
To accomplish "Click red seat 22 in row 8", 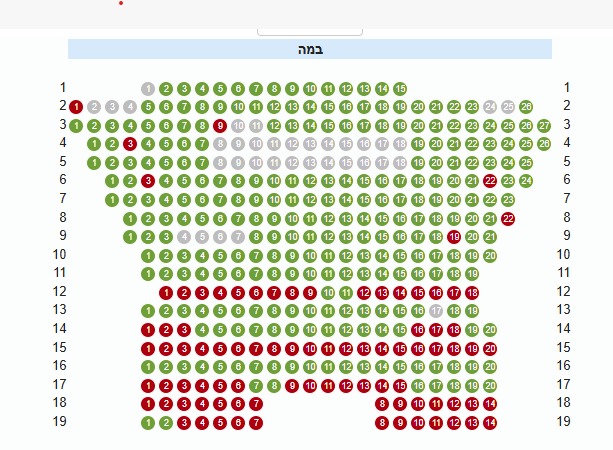I will pyautogui.click(x=508, y=219).
